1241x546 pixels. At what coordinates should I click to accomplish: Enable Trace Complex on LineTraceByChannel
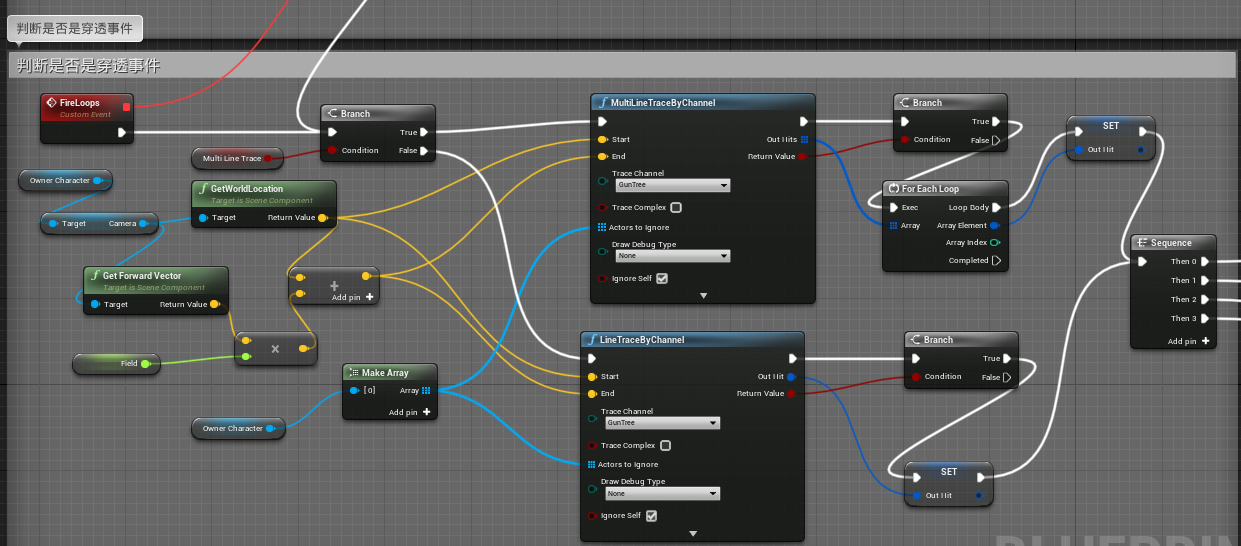point(665,446)
